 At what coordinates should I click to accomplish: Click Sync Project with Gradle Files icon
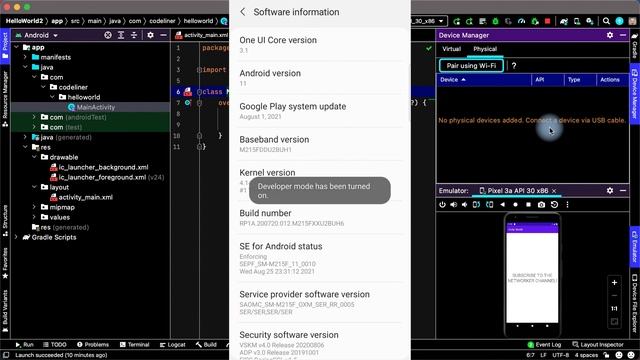point(564,21)
